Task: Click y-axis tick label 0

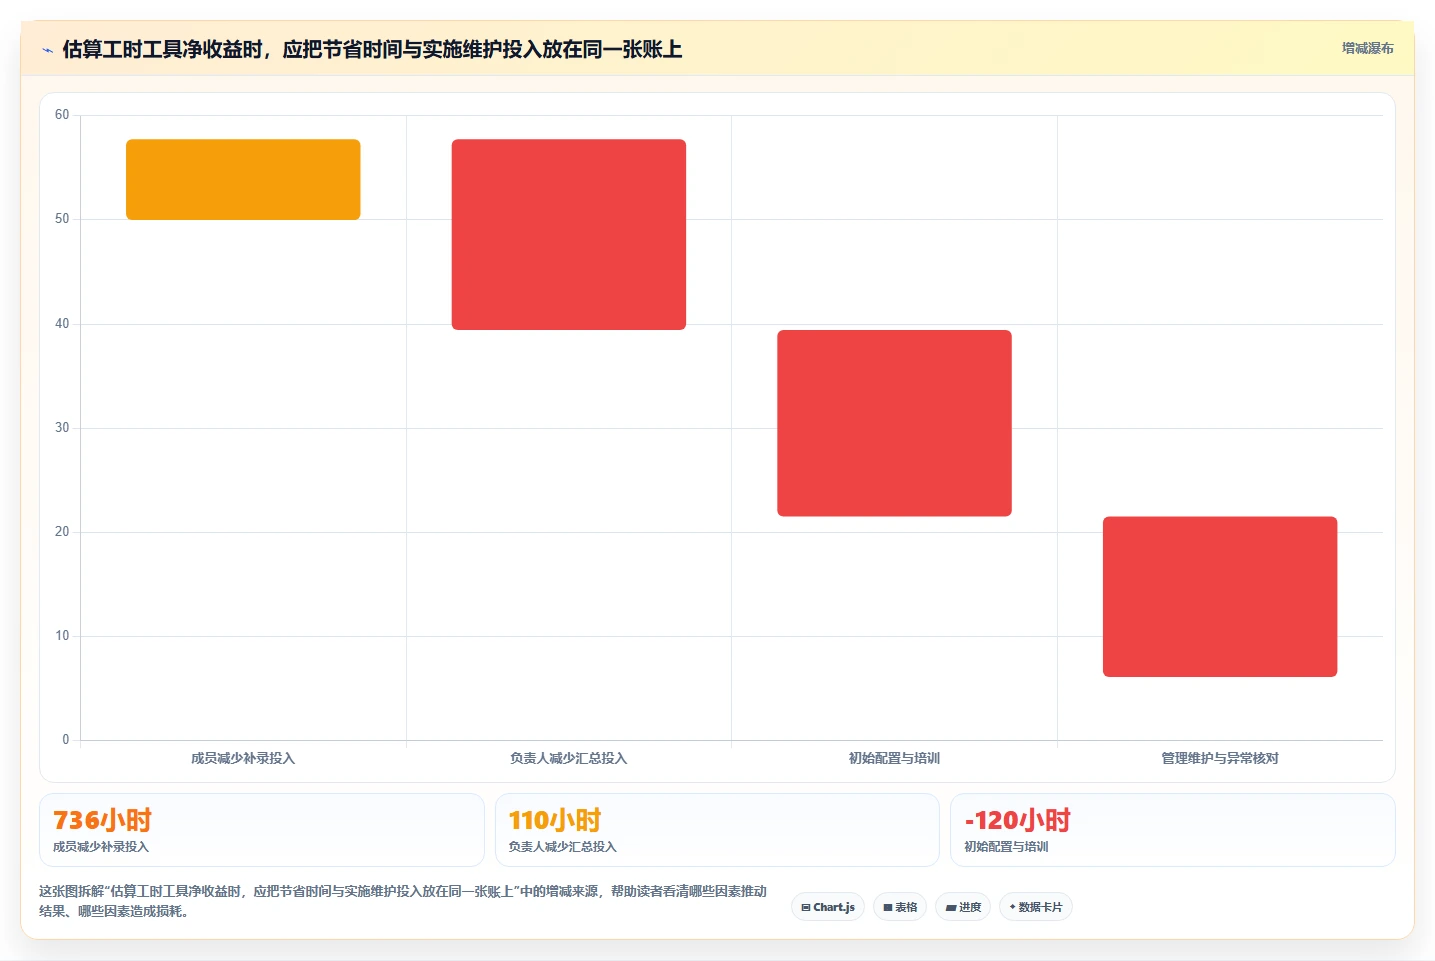Action: pos(66,740)
